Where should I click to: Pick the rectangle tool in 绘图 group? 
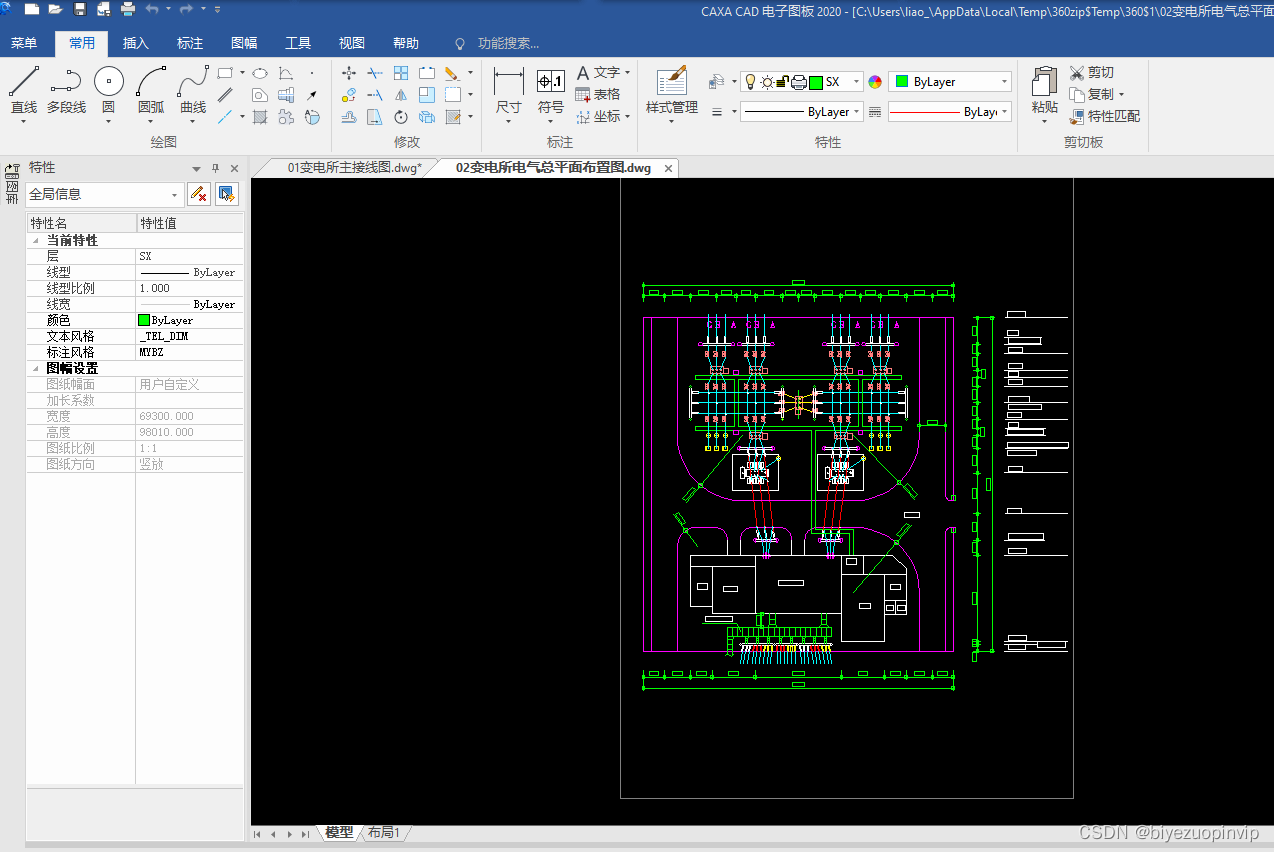(x=225, y=73)
